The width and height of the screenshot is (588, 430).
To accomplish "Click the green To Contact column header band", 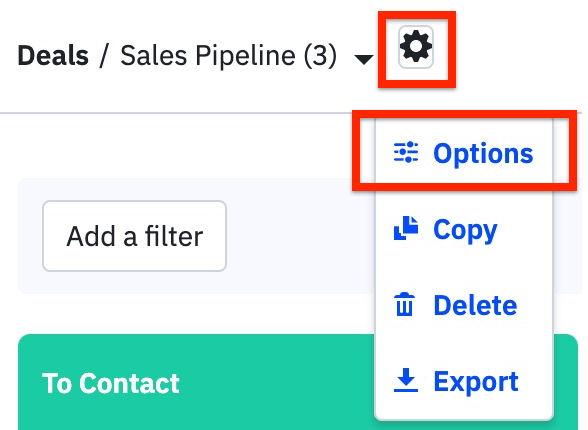I will point(196,382).
